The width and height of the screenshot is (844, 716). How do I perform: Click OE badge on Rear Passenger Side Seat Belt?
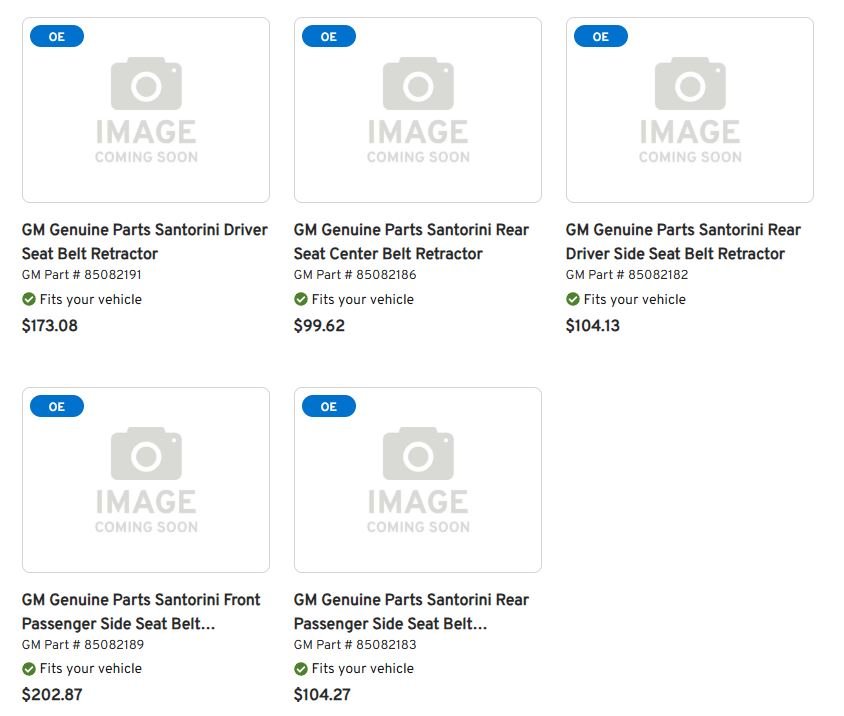coord(328,407)
